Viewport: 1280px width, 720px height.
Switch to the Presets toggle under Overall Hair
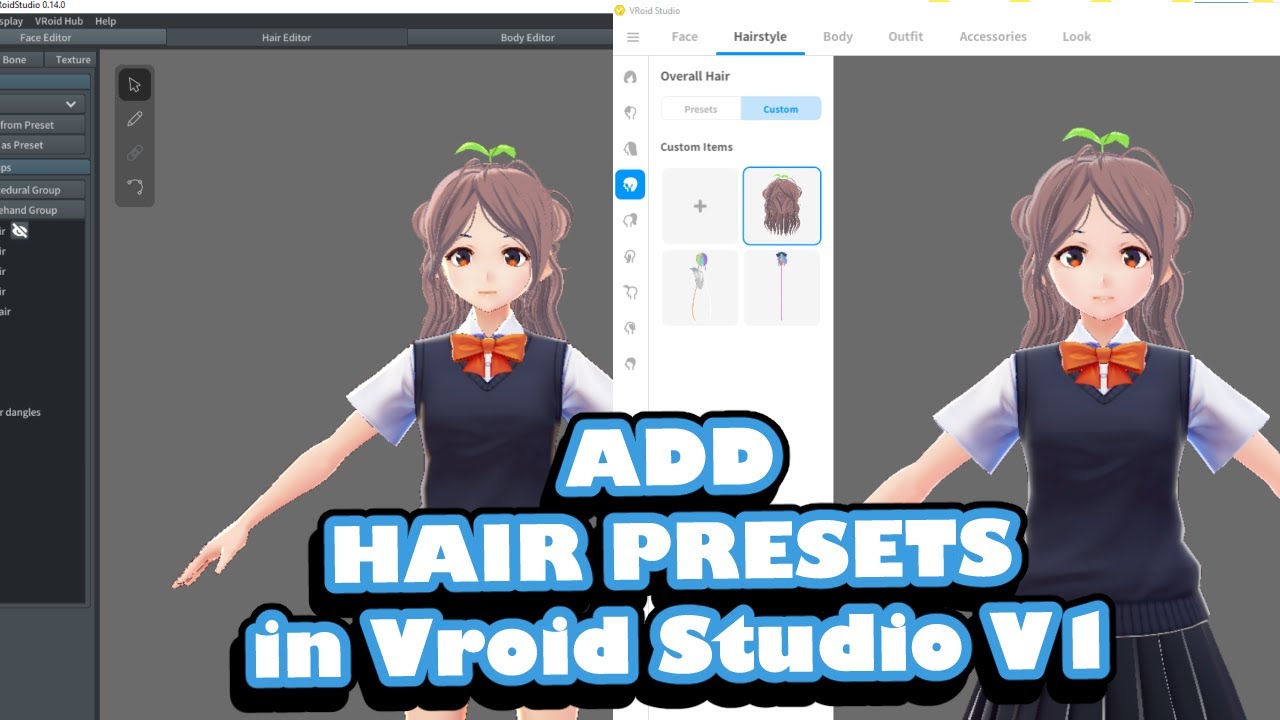701,109
